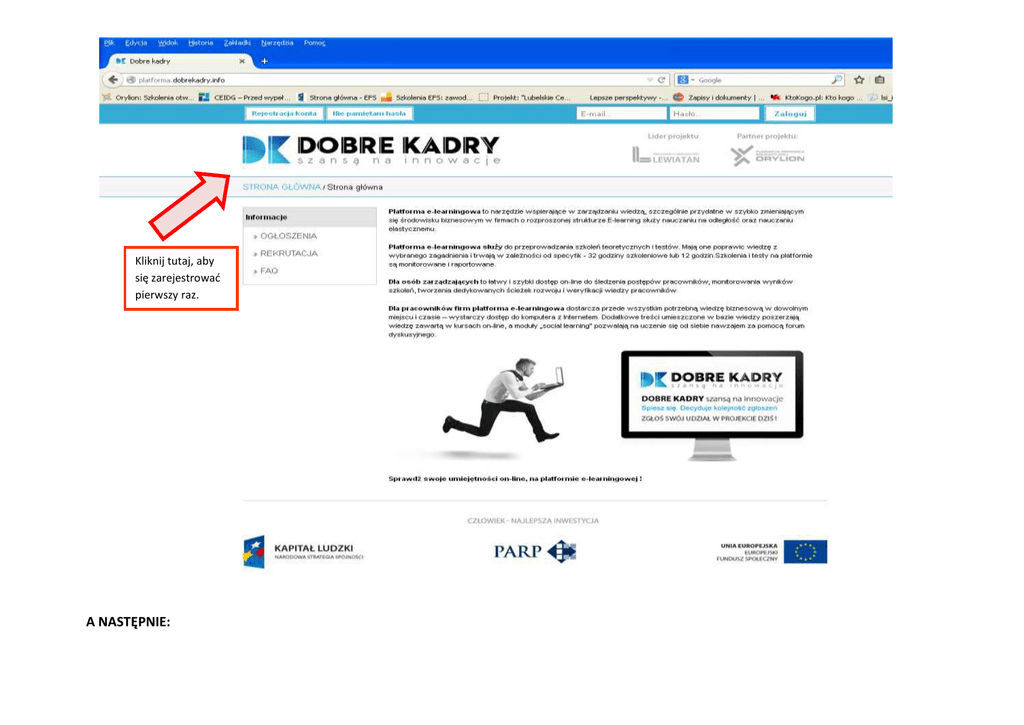Click the Dobre Kadry logo

click(371, 151)
